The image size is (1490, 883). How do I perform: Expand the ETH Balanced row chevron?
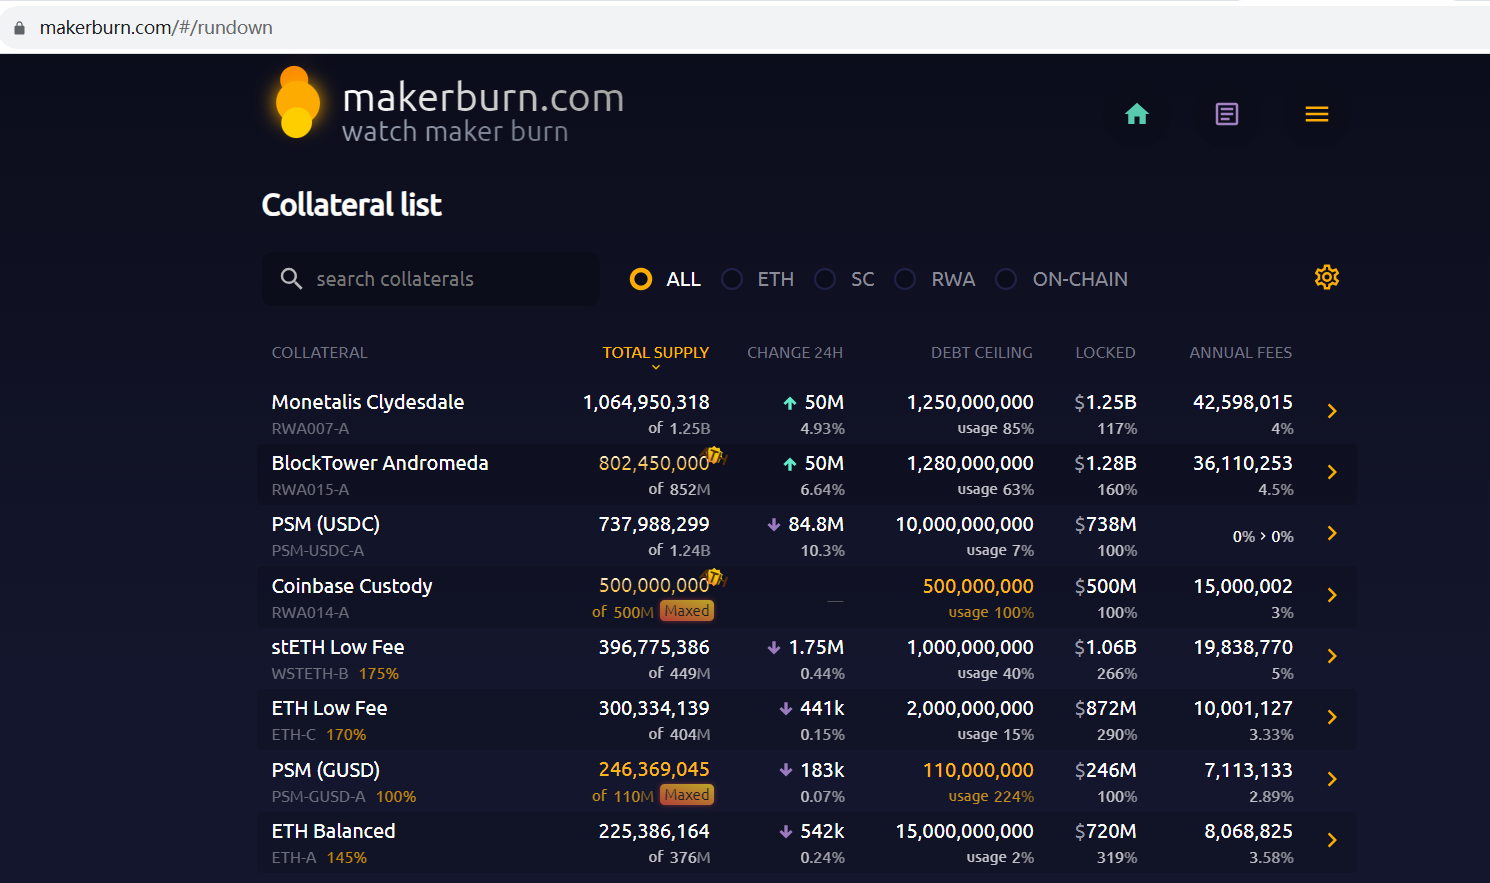(x=1332, y=840)
